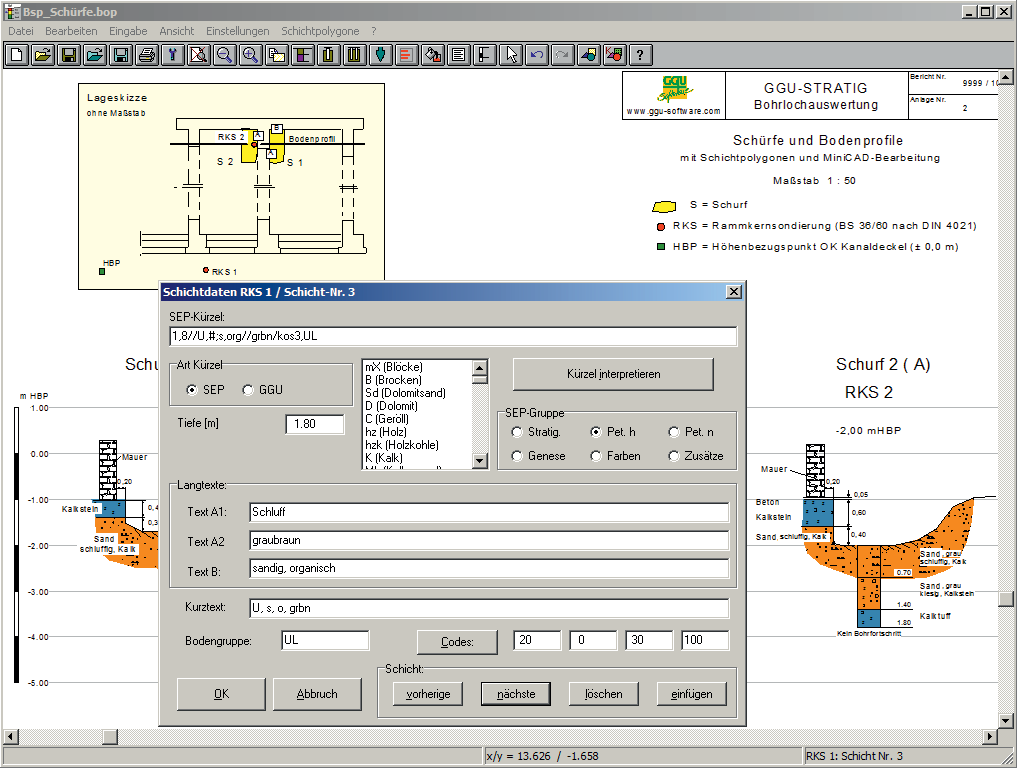Click the Text A1 field containing Schluff
1017x768 pixels.
tap(489, 512)
